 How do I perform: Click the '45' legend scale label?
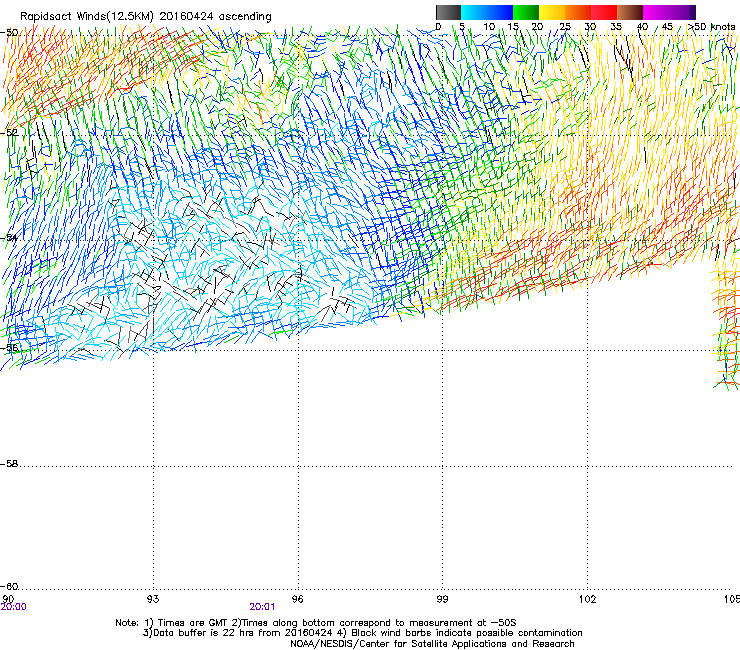point(667,26)
